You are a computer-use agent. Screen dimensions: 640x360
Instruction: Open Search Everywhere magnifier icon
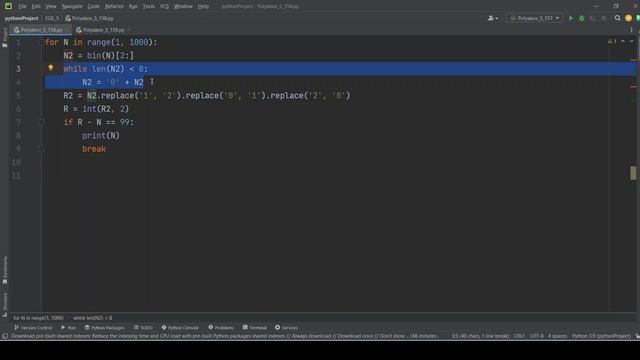pos(618,18)
